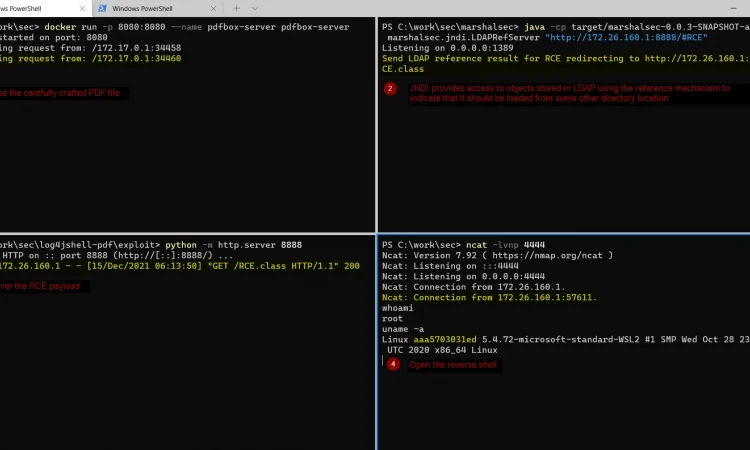Screen dimensions: 750x450
Task: Click the 'UTC 2020 x86_64 Linux' line
Action: click(442, 350)
